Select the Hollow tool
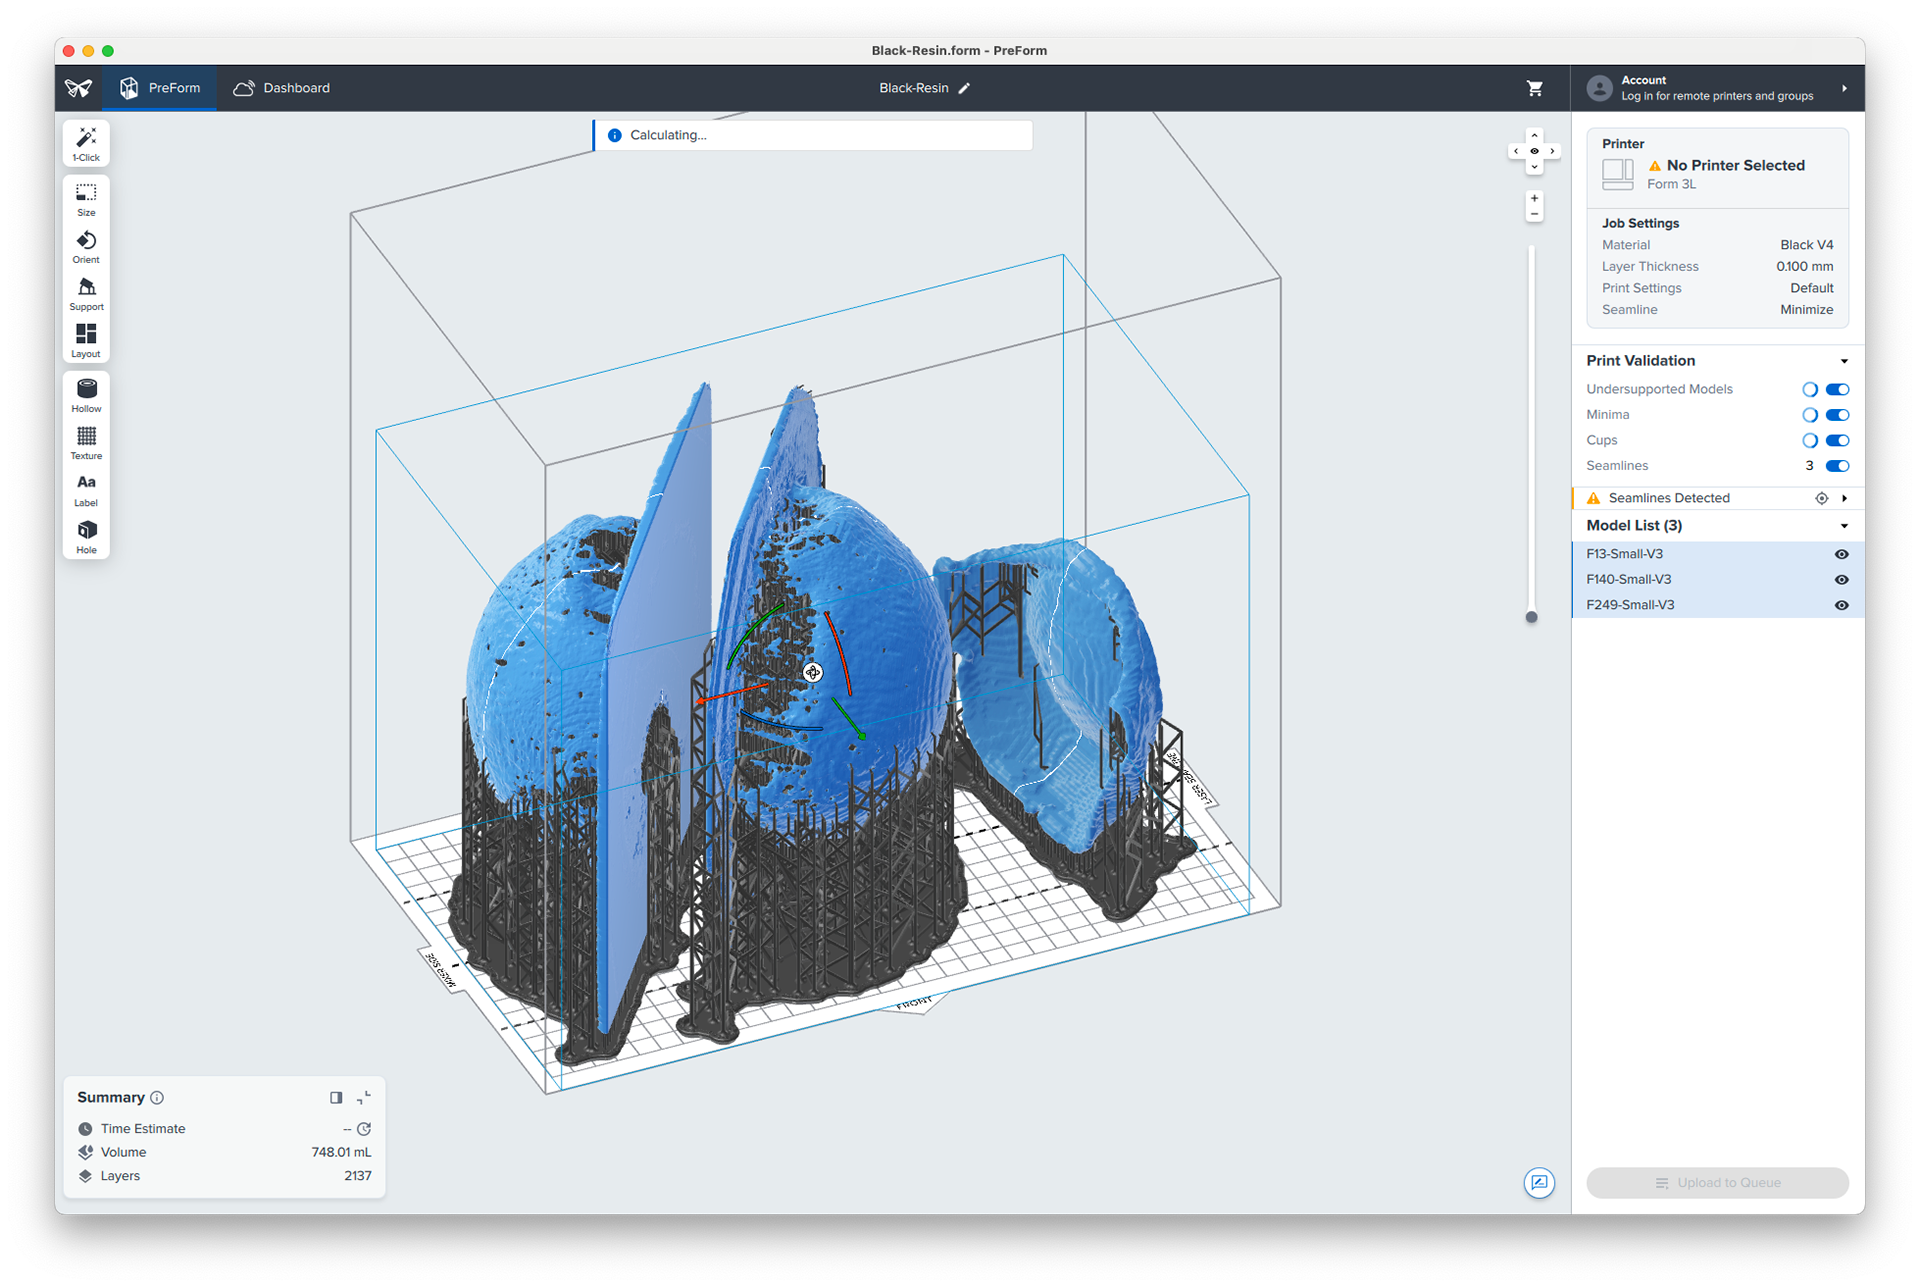Viewport: 1920px width, 1287px height. [x=86, y=395]
